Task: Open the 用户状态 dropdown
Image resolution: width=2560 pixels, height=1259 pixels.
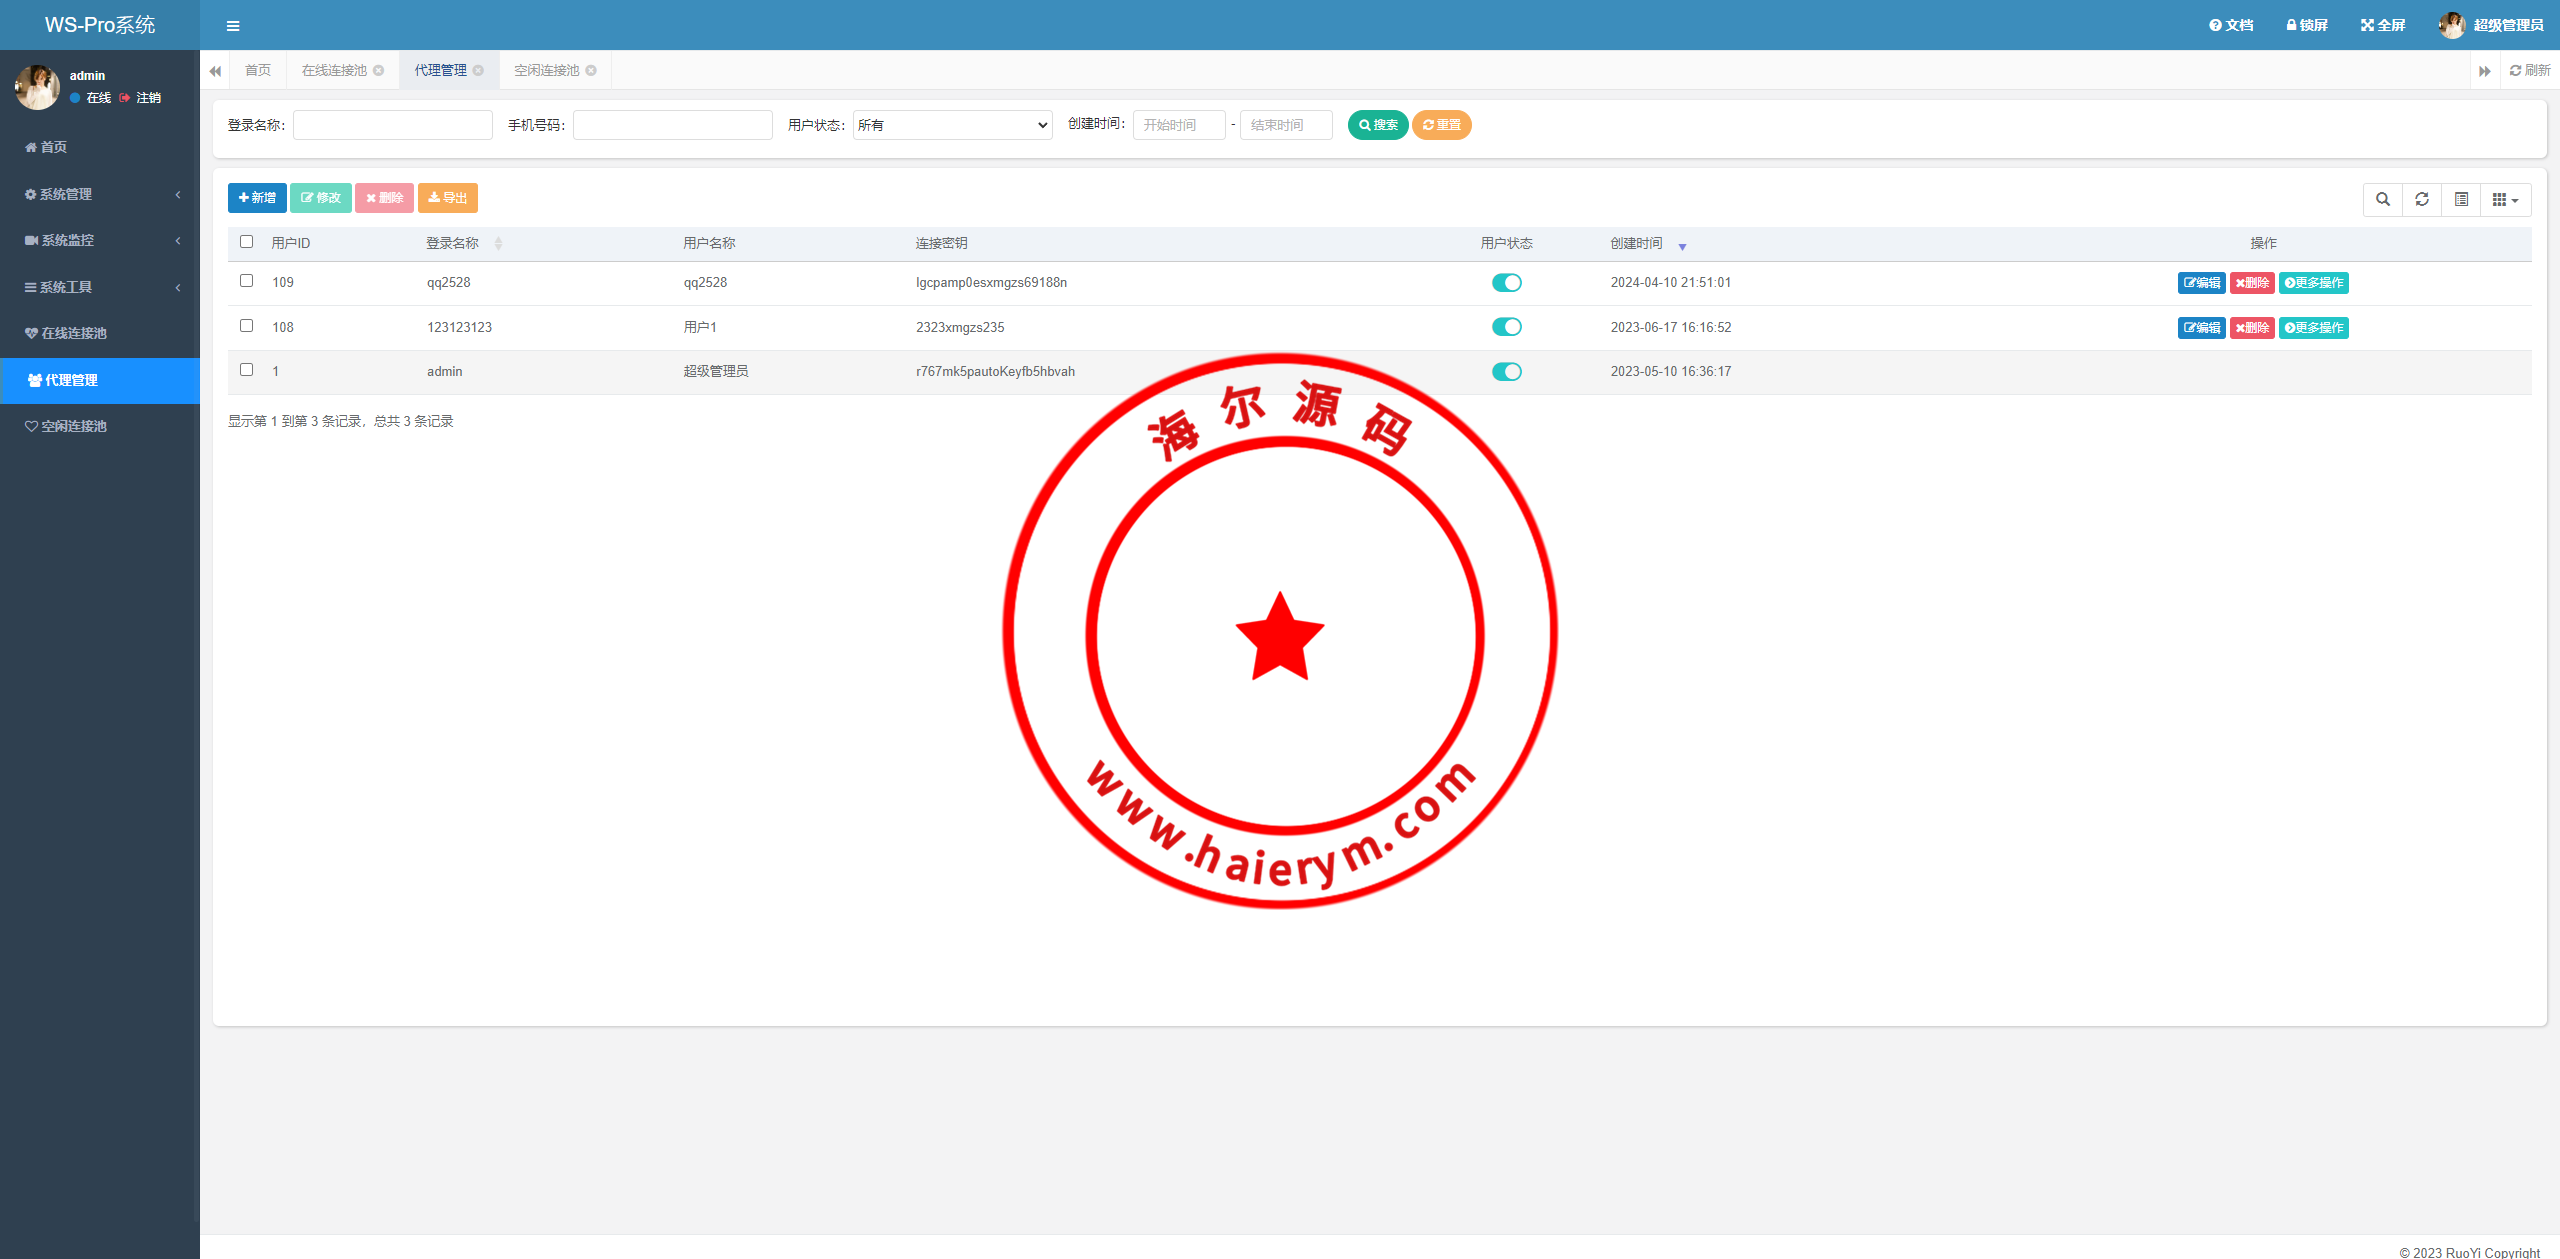Action: click(x=952, y=125)
